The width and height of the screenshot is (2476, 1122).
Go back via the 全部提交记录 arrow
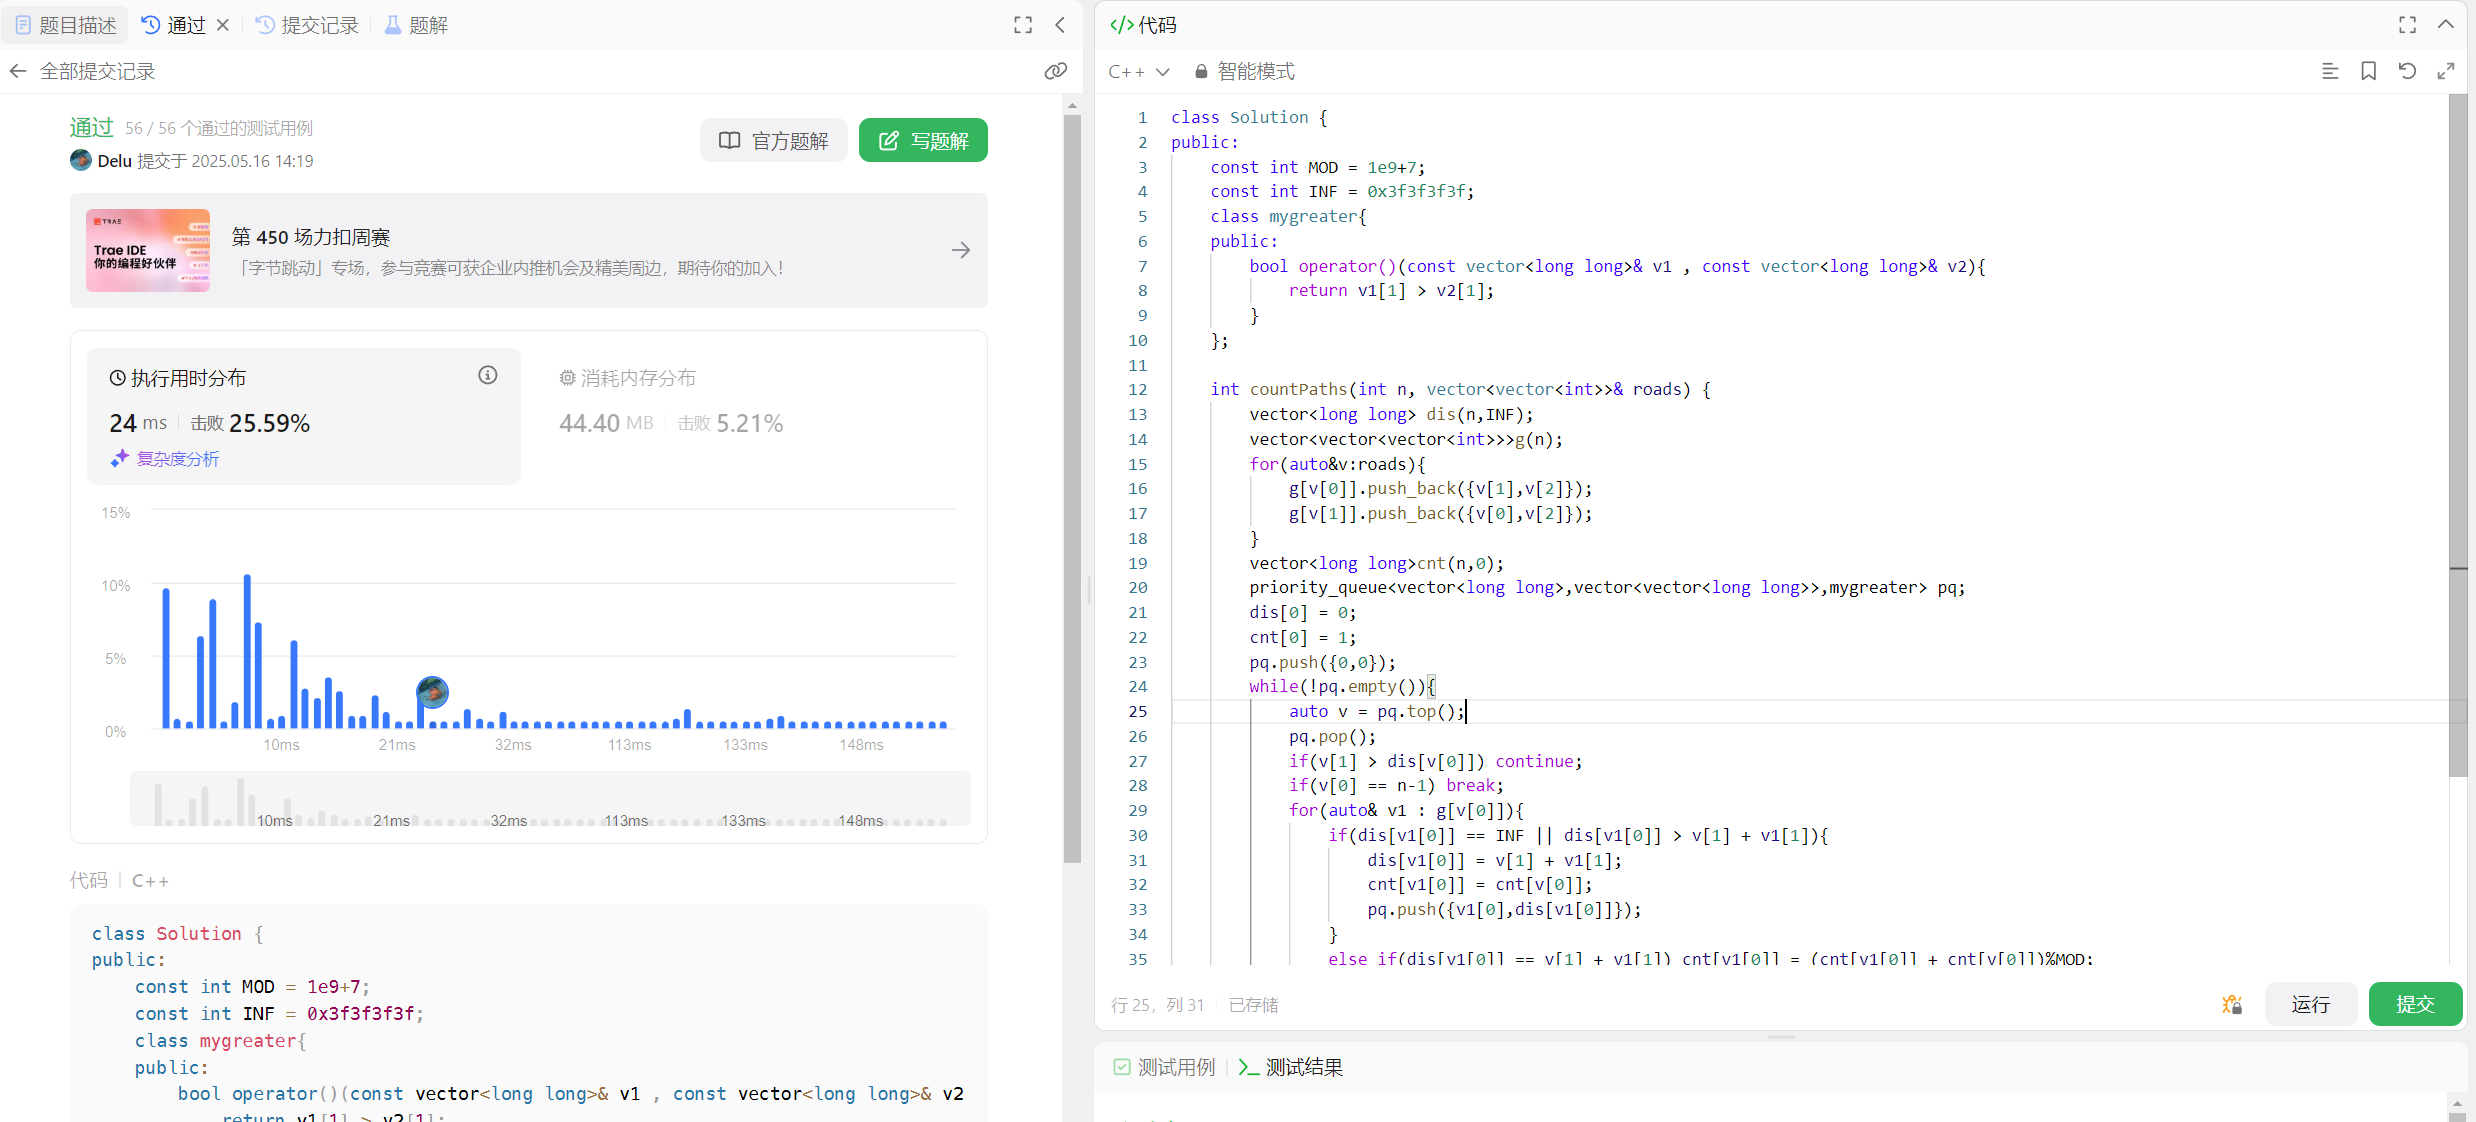pos(18,71)
